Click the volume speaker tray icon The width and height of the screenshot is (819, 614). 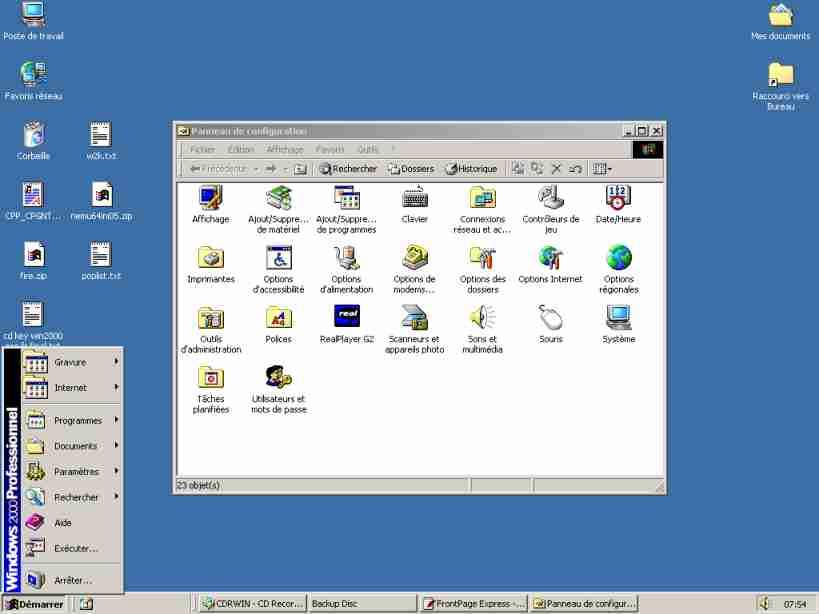pyautogui.click(x=766, y=604)
